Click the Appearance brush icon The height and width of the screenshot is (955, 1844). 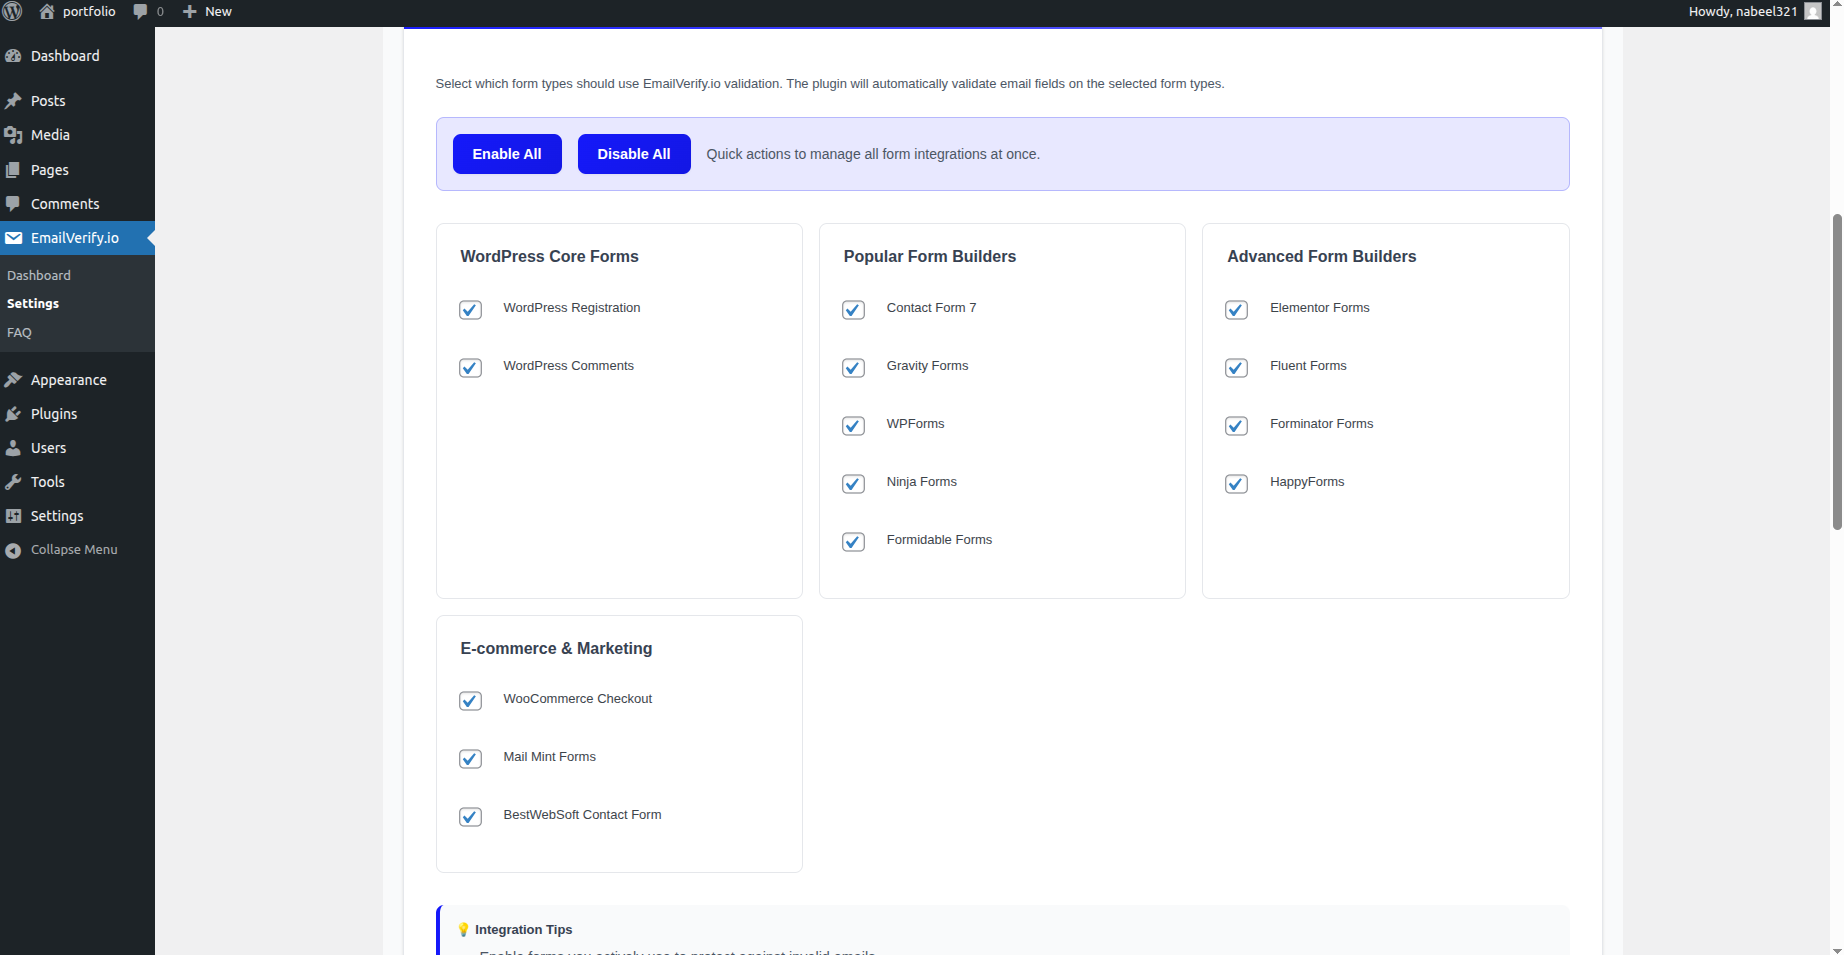coord(13,380)
